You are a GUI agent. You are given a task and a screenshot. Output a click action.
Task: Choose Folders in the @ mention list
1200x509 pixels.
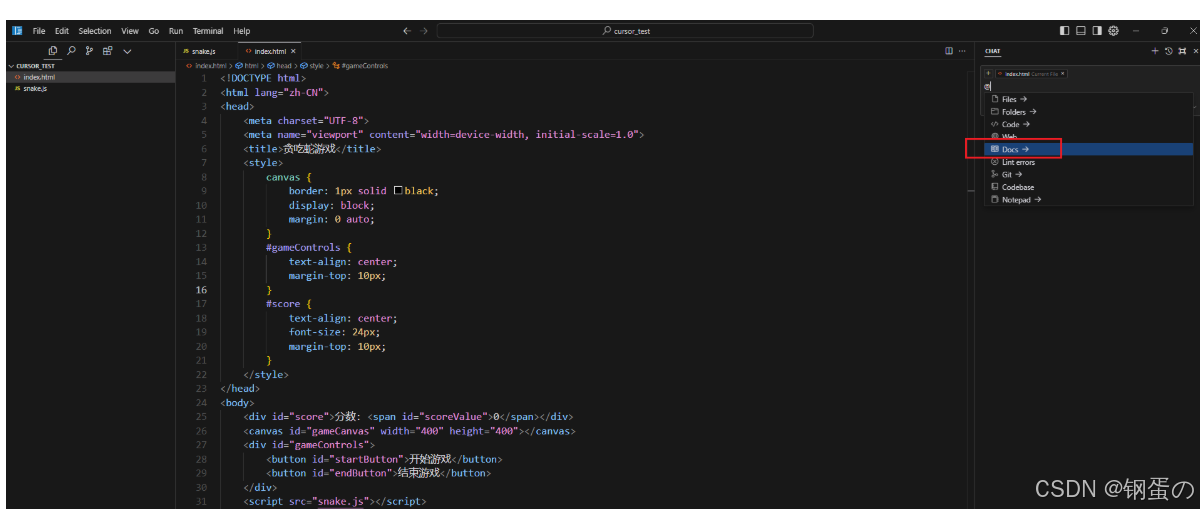coord(1090,112)
